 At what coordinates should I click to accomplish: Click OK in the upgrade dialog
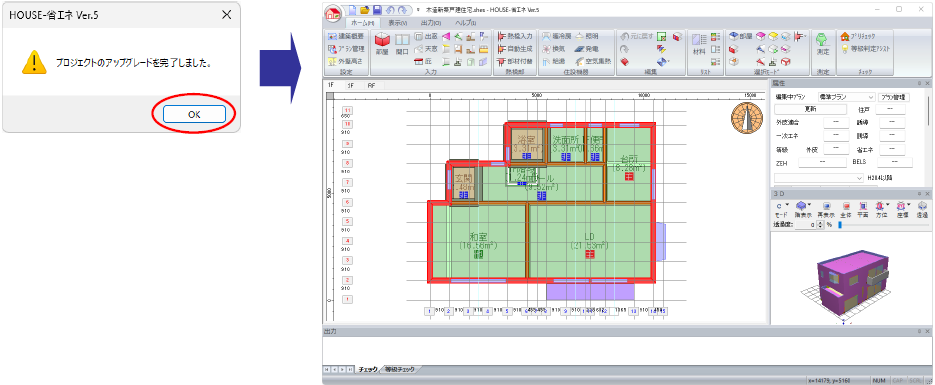(x=194, y=114)
